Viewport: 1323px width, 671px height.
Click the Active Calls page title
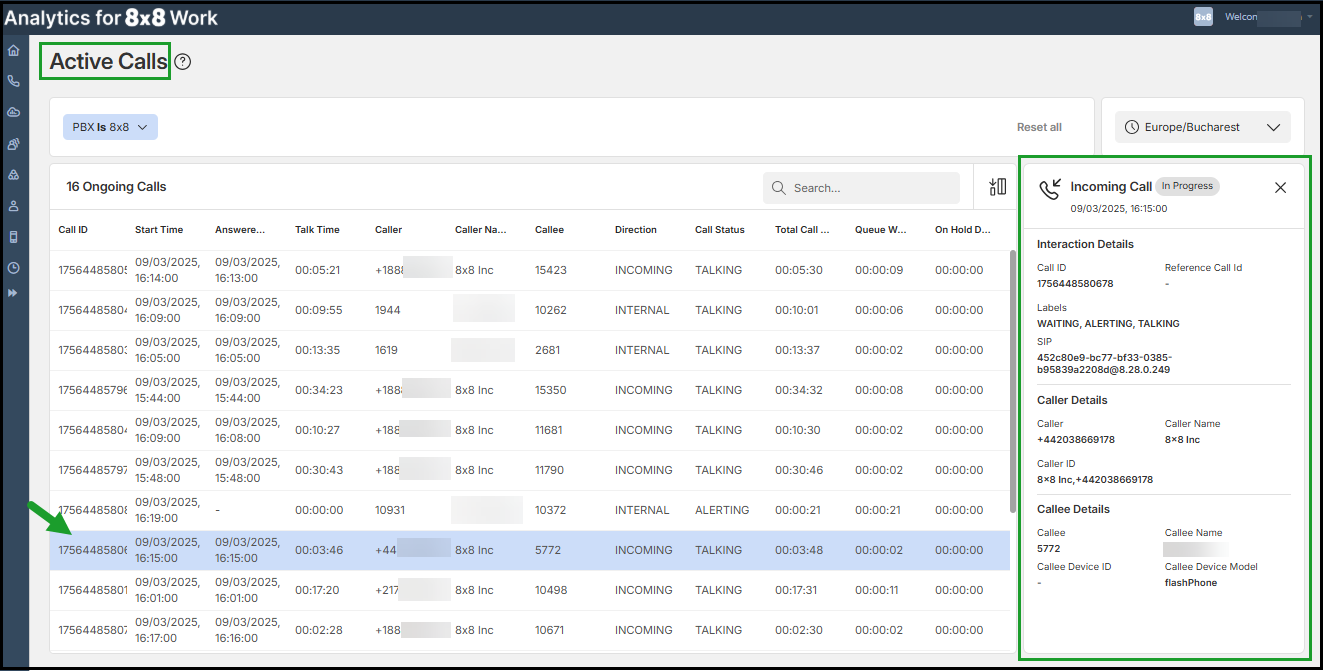click(x=109, y=62)
